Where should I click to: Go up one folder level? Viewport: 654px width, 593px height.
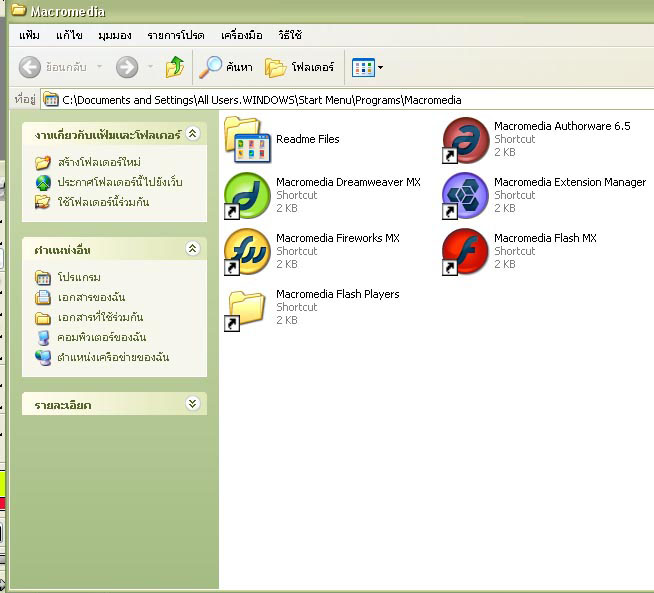click(175, 67)
